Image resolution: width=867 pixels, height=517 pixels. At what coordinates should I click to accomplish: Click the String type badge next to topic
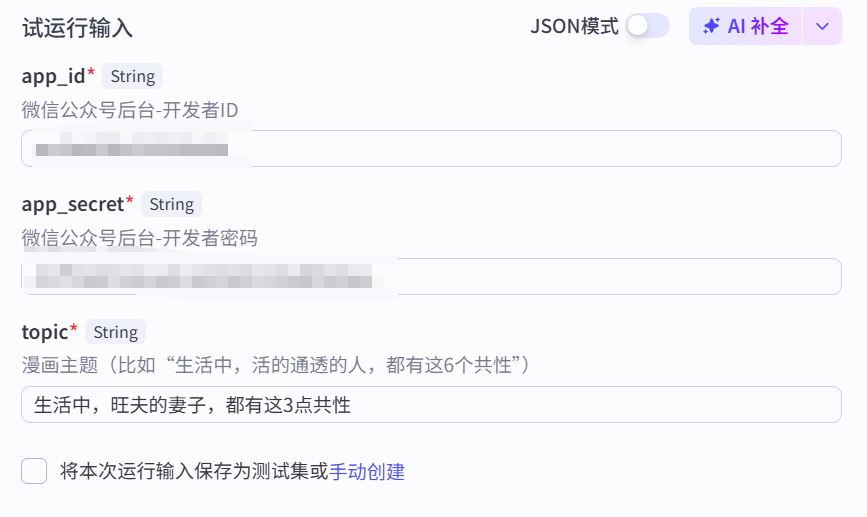coord(116,332)
